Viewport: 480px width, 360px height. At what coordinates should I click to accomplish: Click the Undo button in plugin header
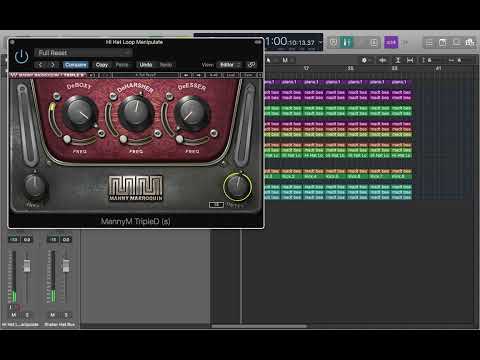(146, 65)
